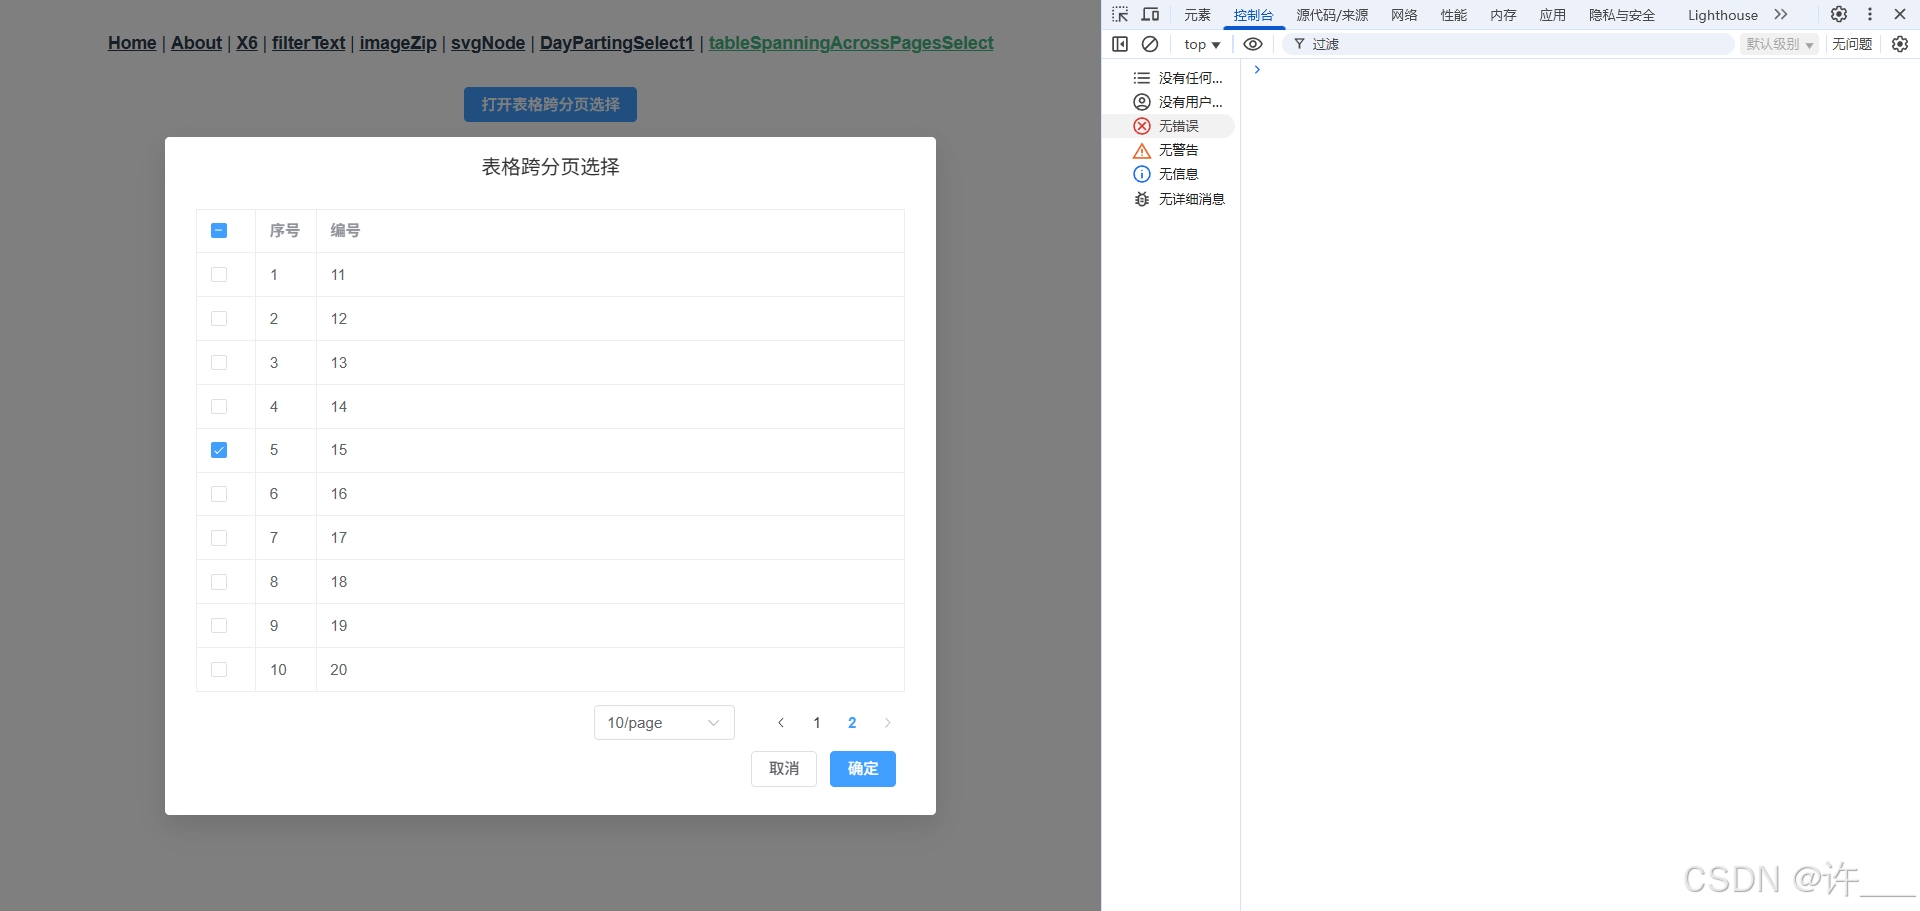Image resolution: width=1920 pixels, height=911 pixels.
Task: Focus the console '过滤' filter field
Action: (1509, 44)
